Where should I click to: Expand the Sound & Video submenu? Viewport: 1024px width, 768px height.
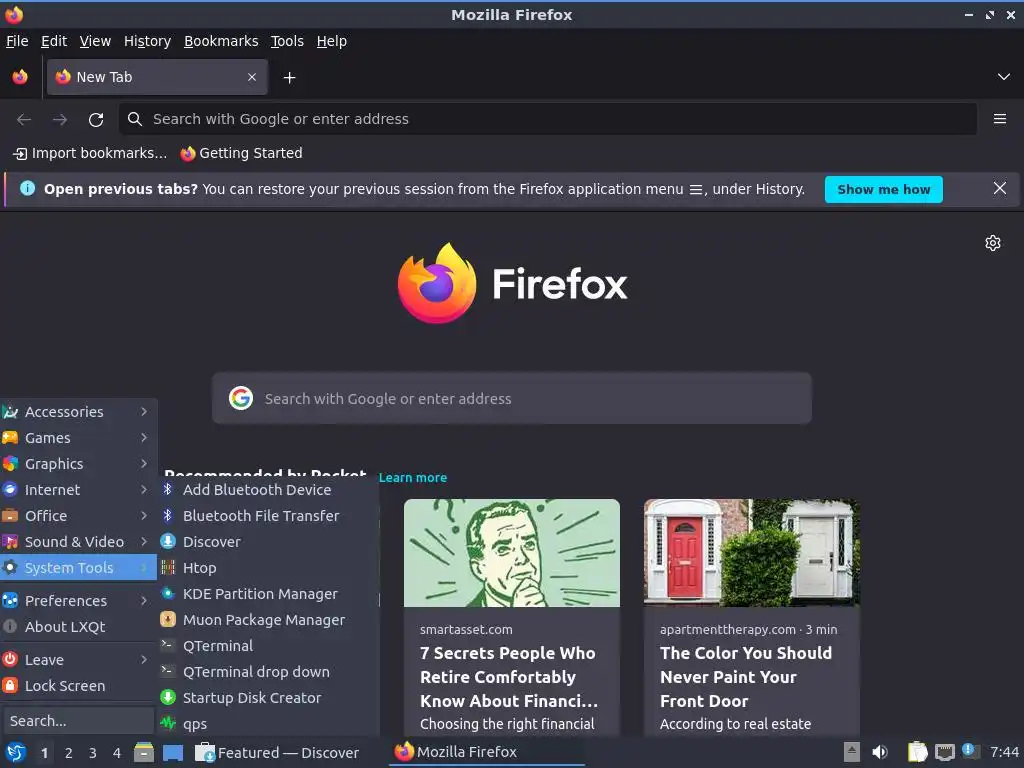coord(78,542)
